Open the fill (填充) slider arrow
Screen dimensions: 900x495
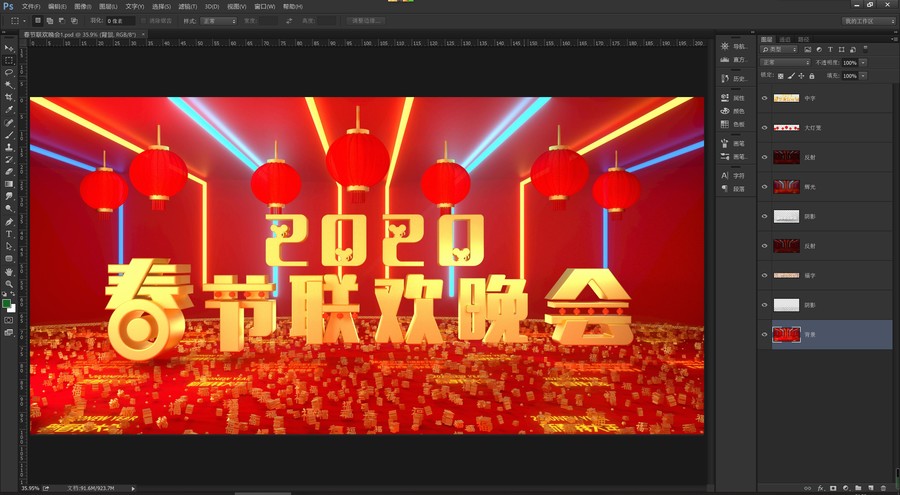click(x=863, y=76)
